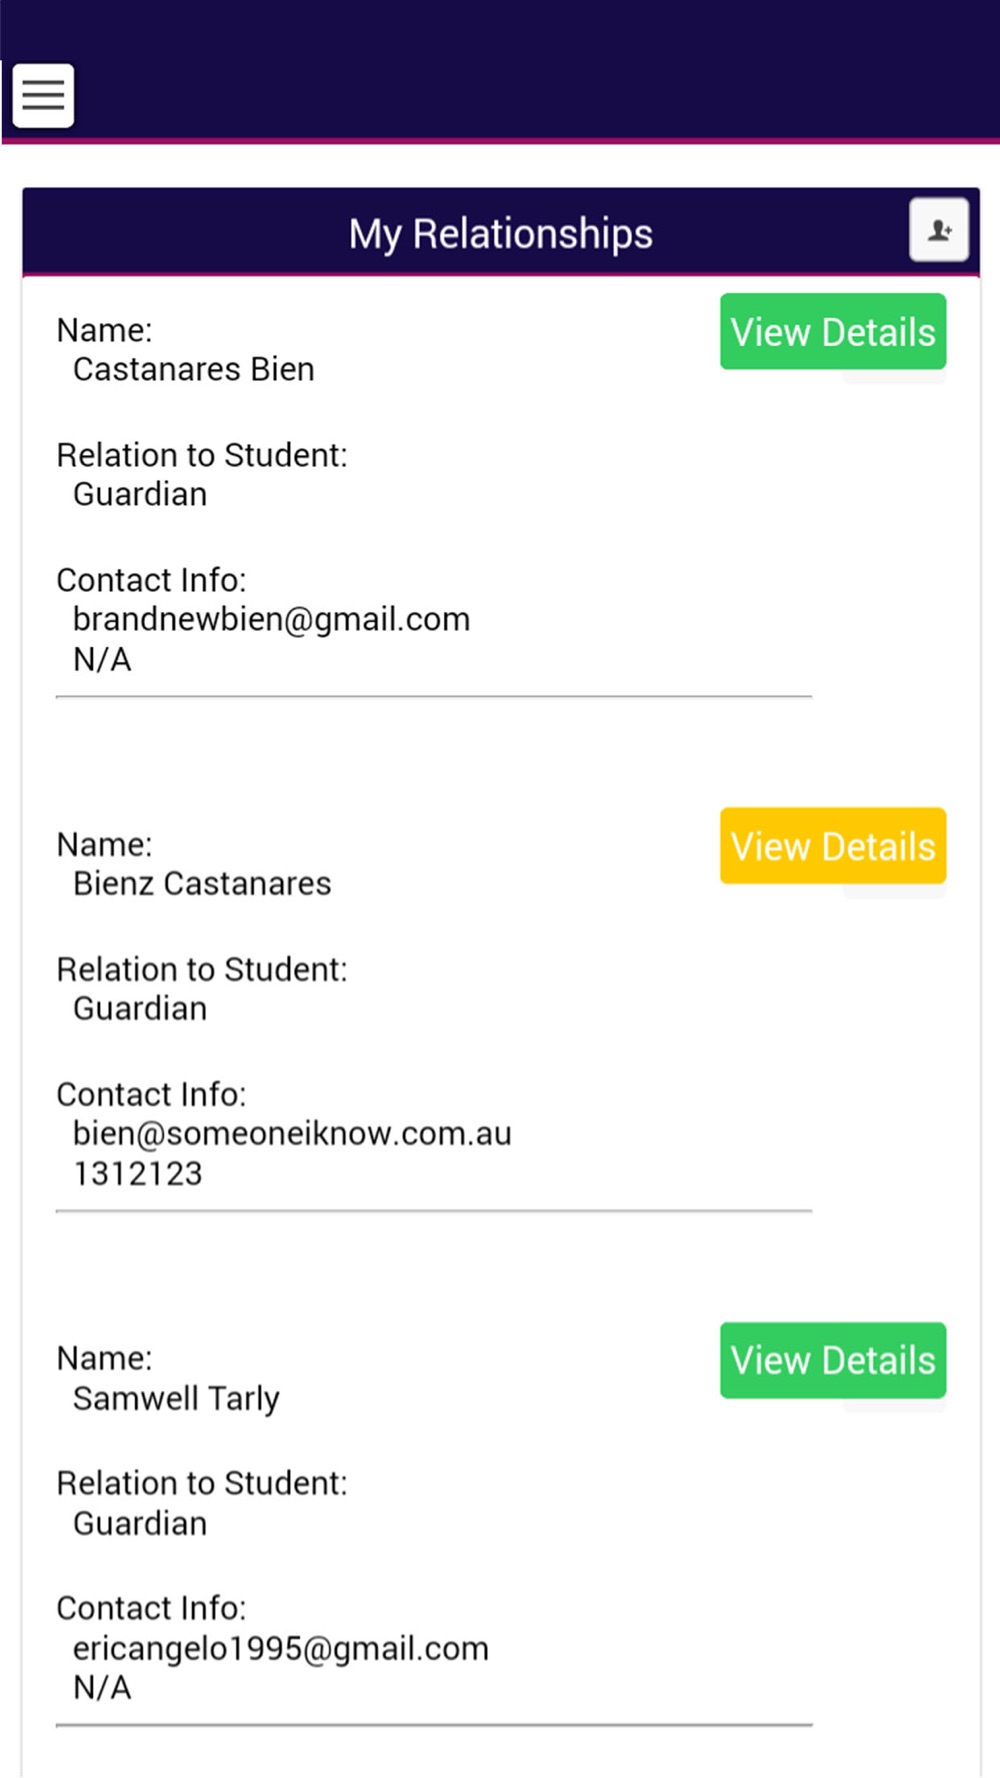Open yellow View Details for Bienz Castanares
The height and width of the screenshot is (1778, 1000).
833,846
